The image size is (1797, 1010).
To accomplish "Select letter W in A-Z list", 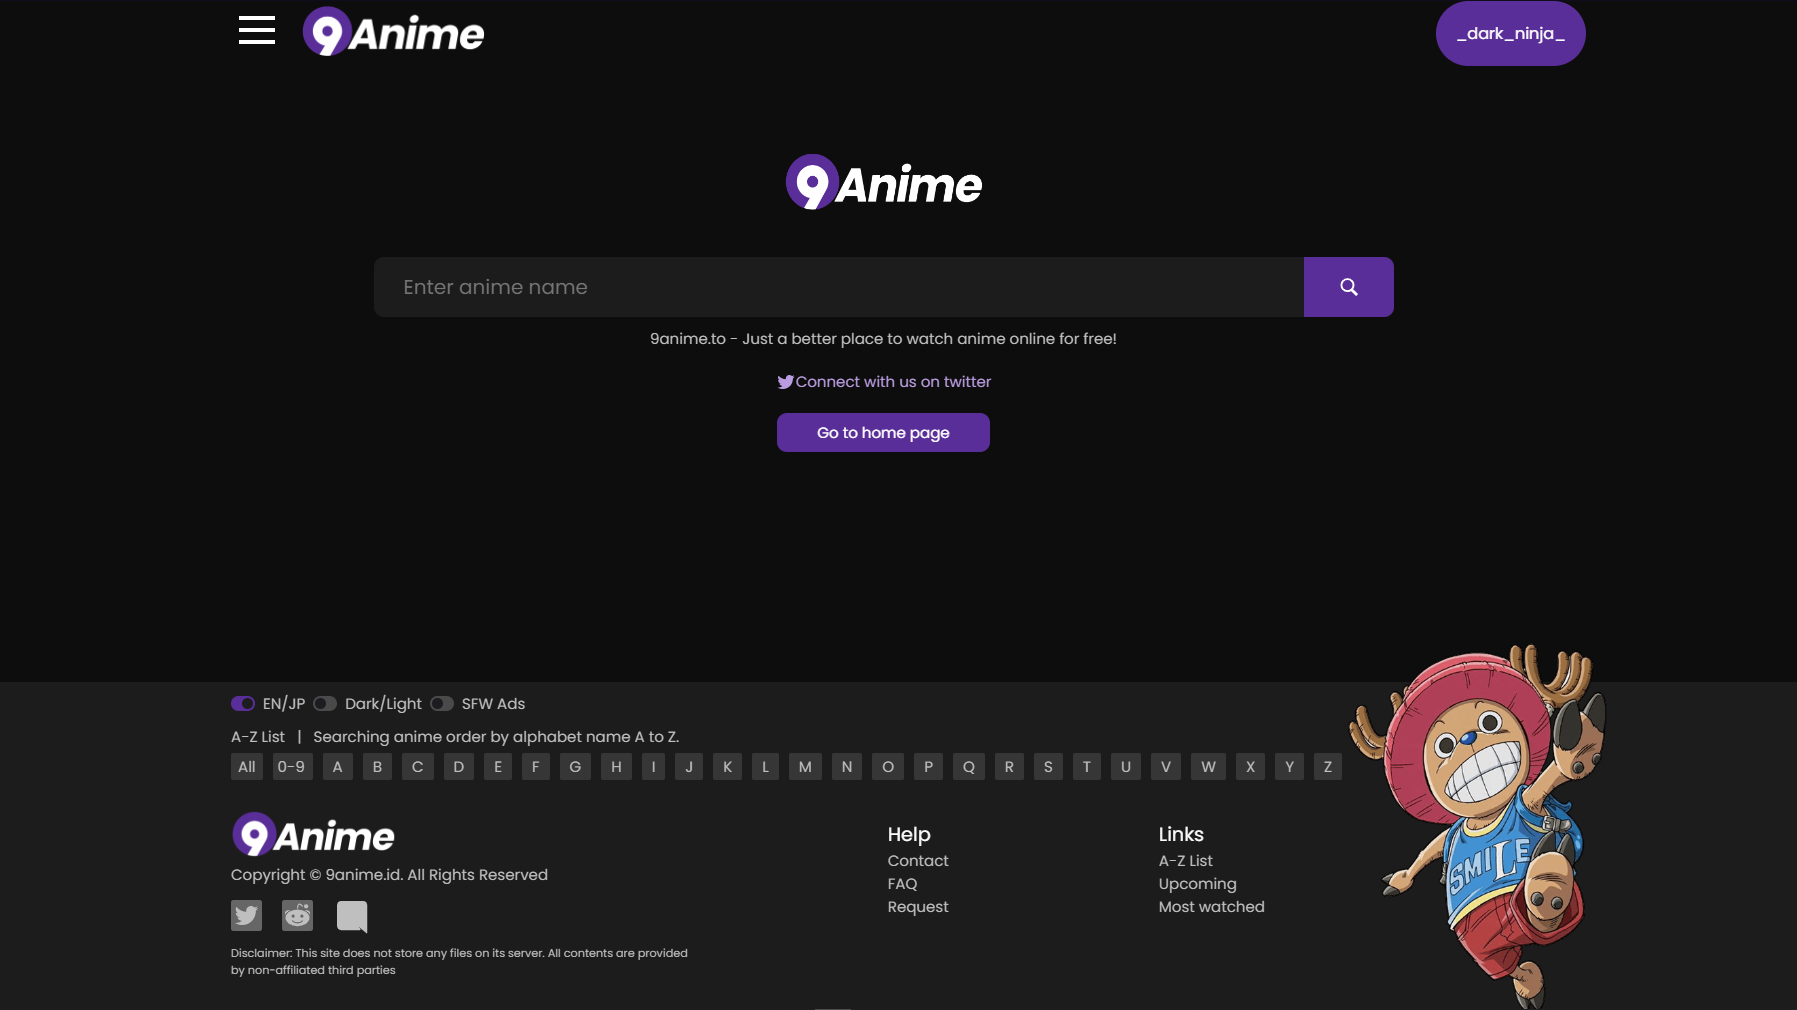I will coord(1208,767).
